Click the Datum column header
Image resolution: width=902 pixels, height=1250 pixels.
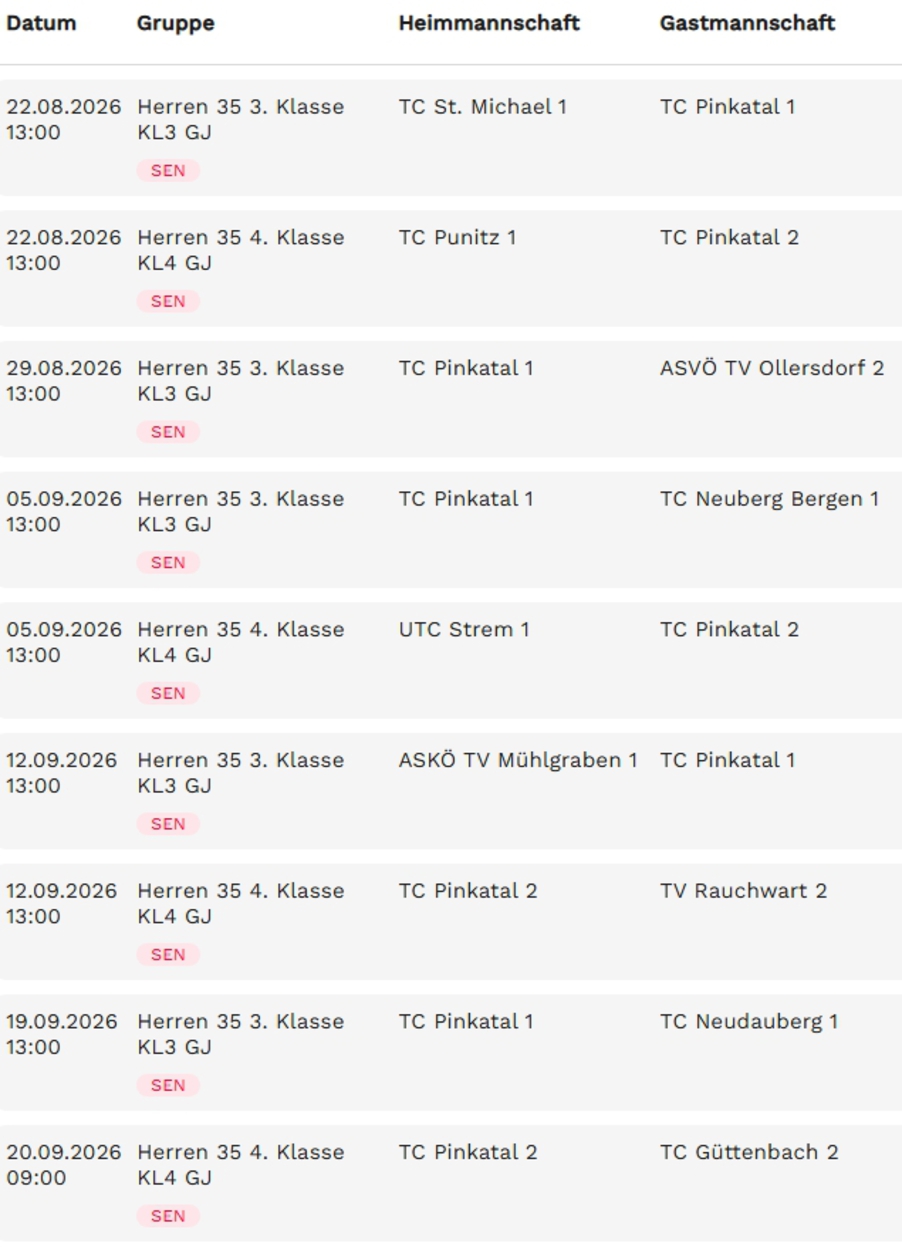click(x=41, y=23)
